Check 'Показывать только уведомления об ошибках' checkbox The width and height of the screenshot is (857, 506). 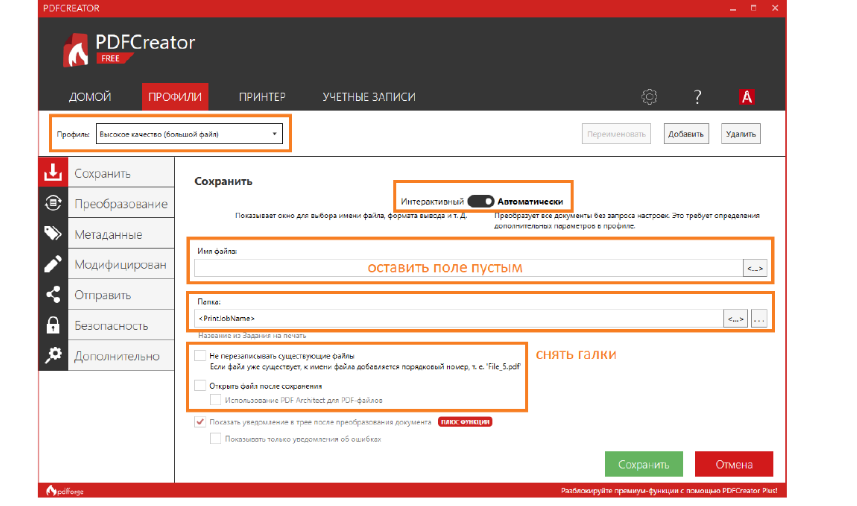215,439
